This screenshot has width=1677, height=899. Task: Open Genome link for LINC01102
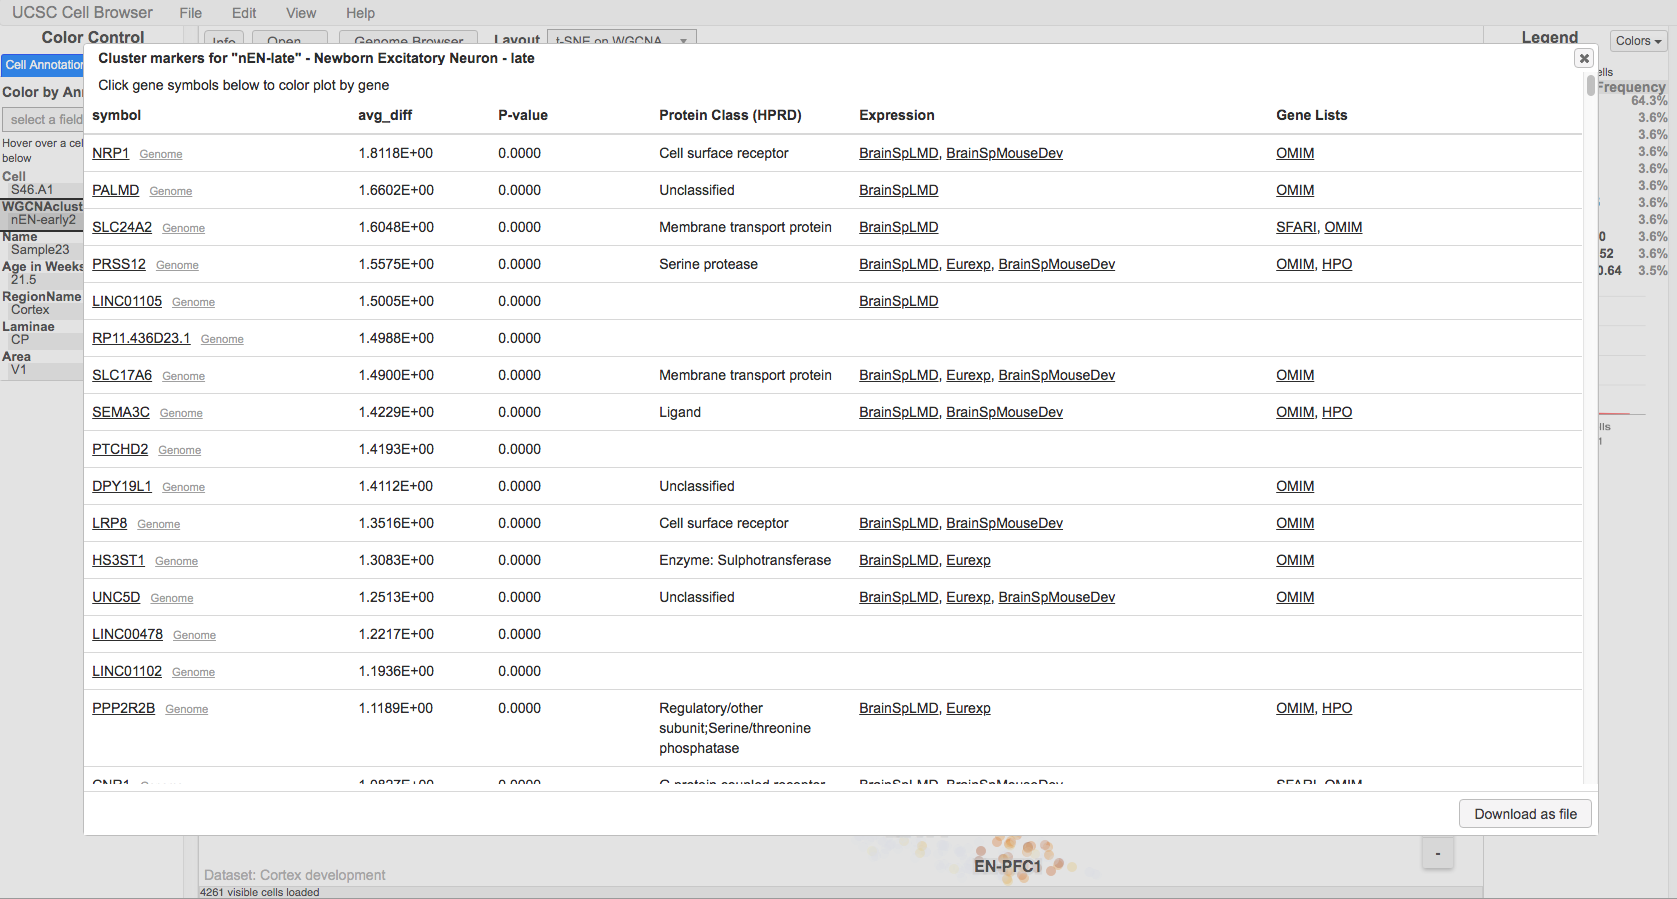pyautogui.click(x=193, y=672)
